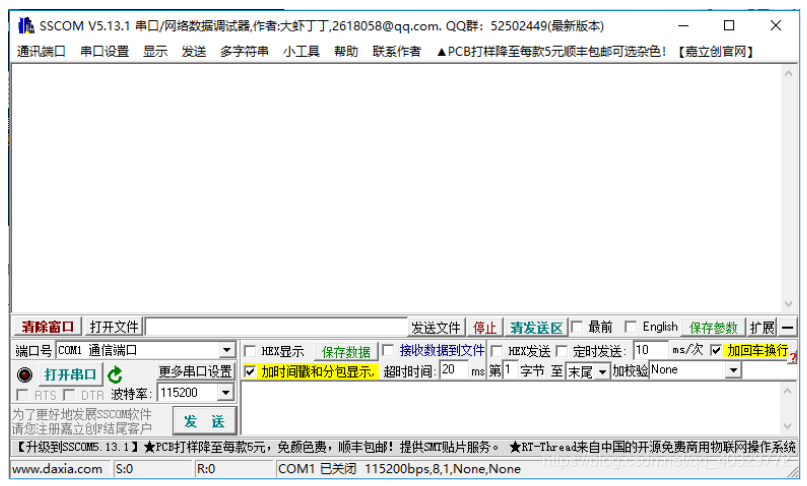The height and width of the screenshot is (486, 807).
Task: Click the 停止 stop button
Action: point(484,328)
